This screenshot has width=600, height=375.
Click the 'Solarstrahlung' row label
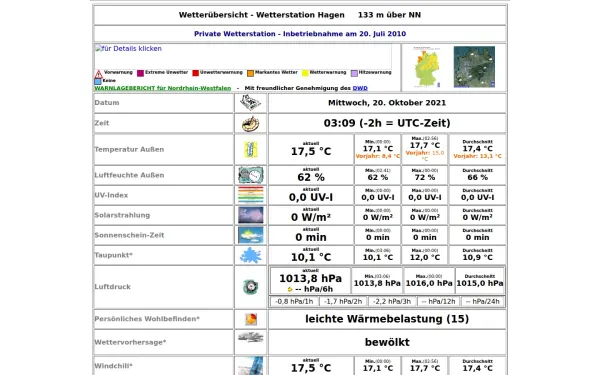click(122, 215)
